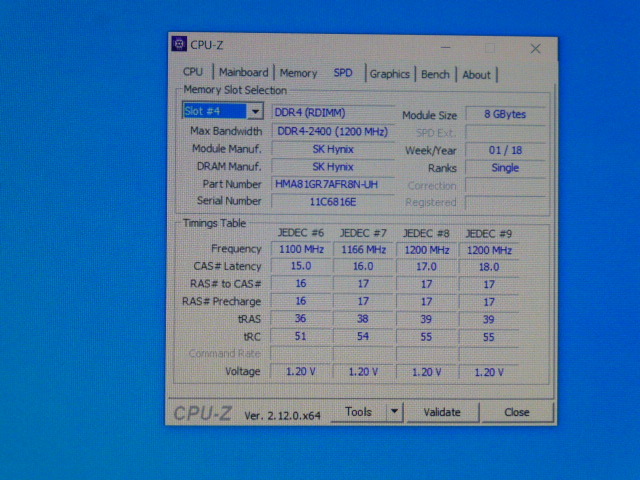Click the 01 / 18 week/year value

point(505,150)
